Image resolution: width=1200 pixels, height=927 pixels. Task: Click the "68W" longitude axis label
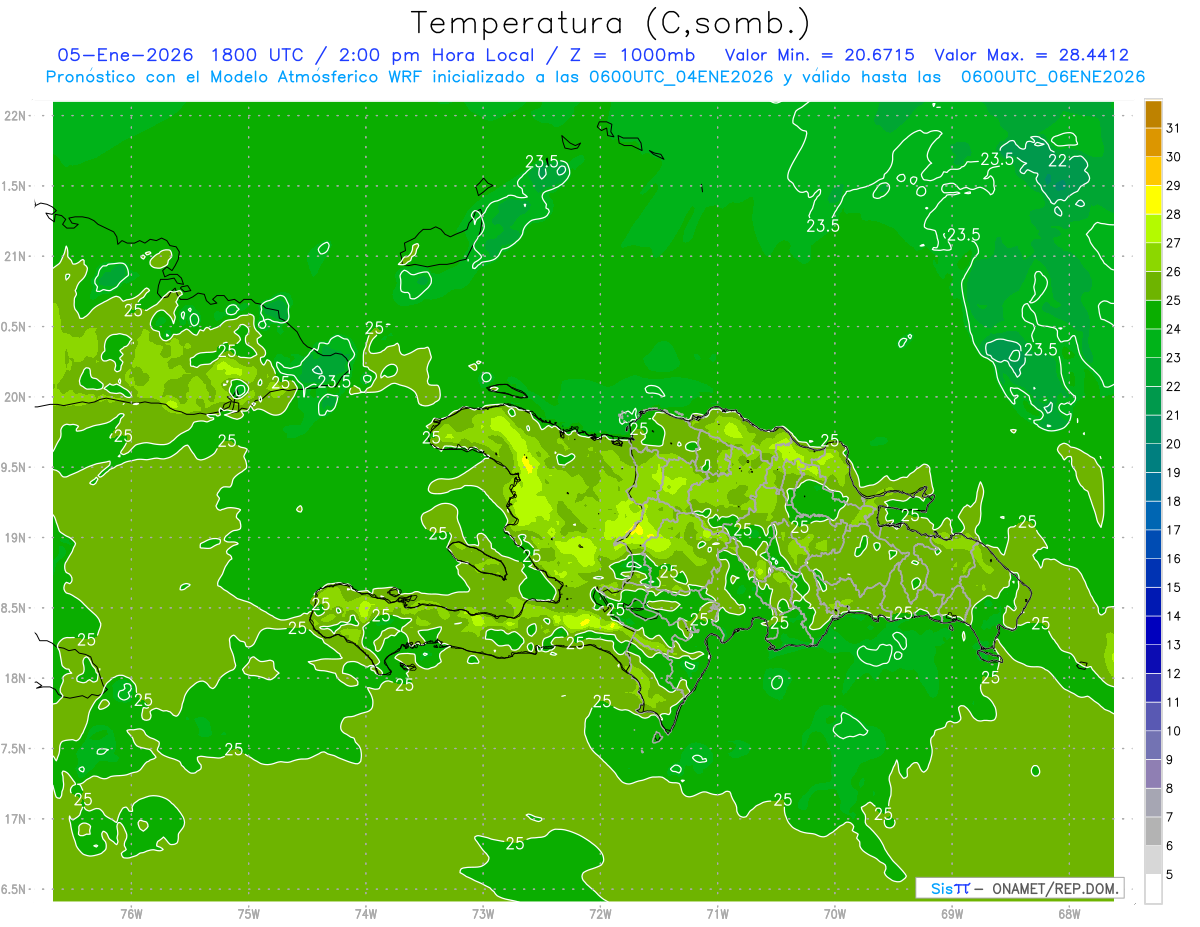tap(1069, 913)
